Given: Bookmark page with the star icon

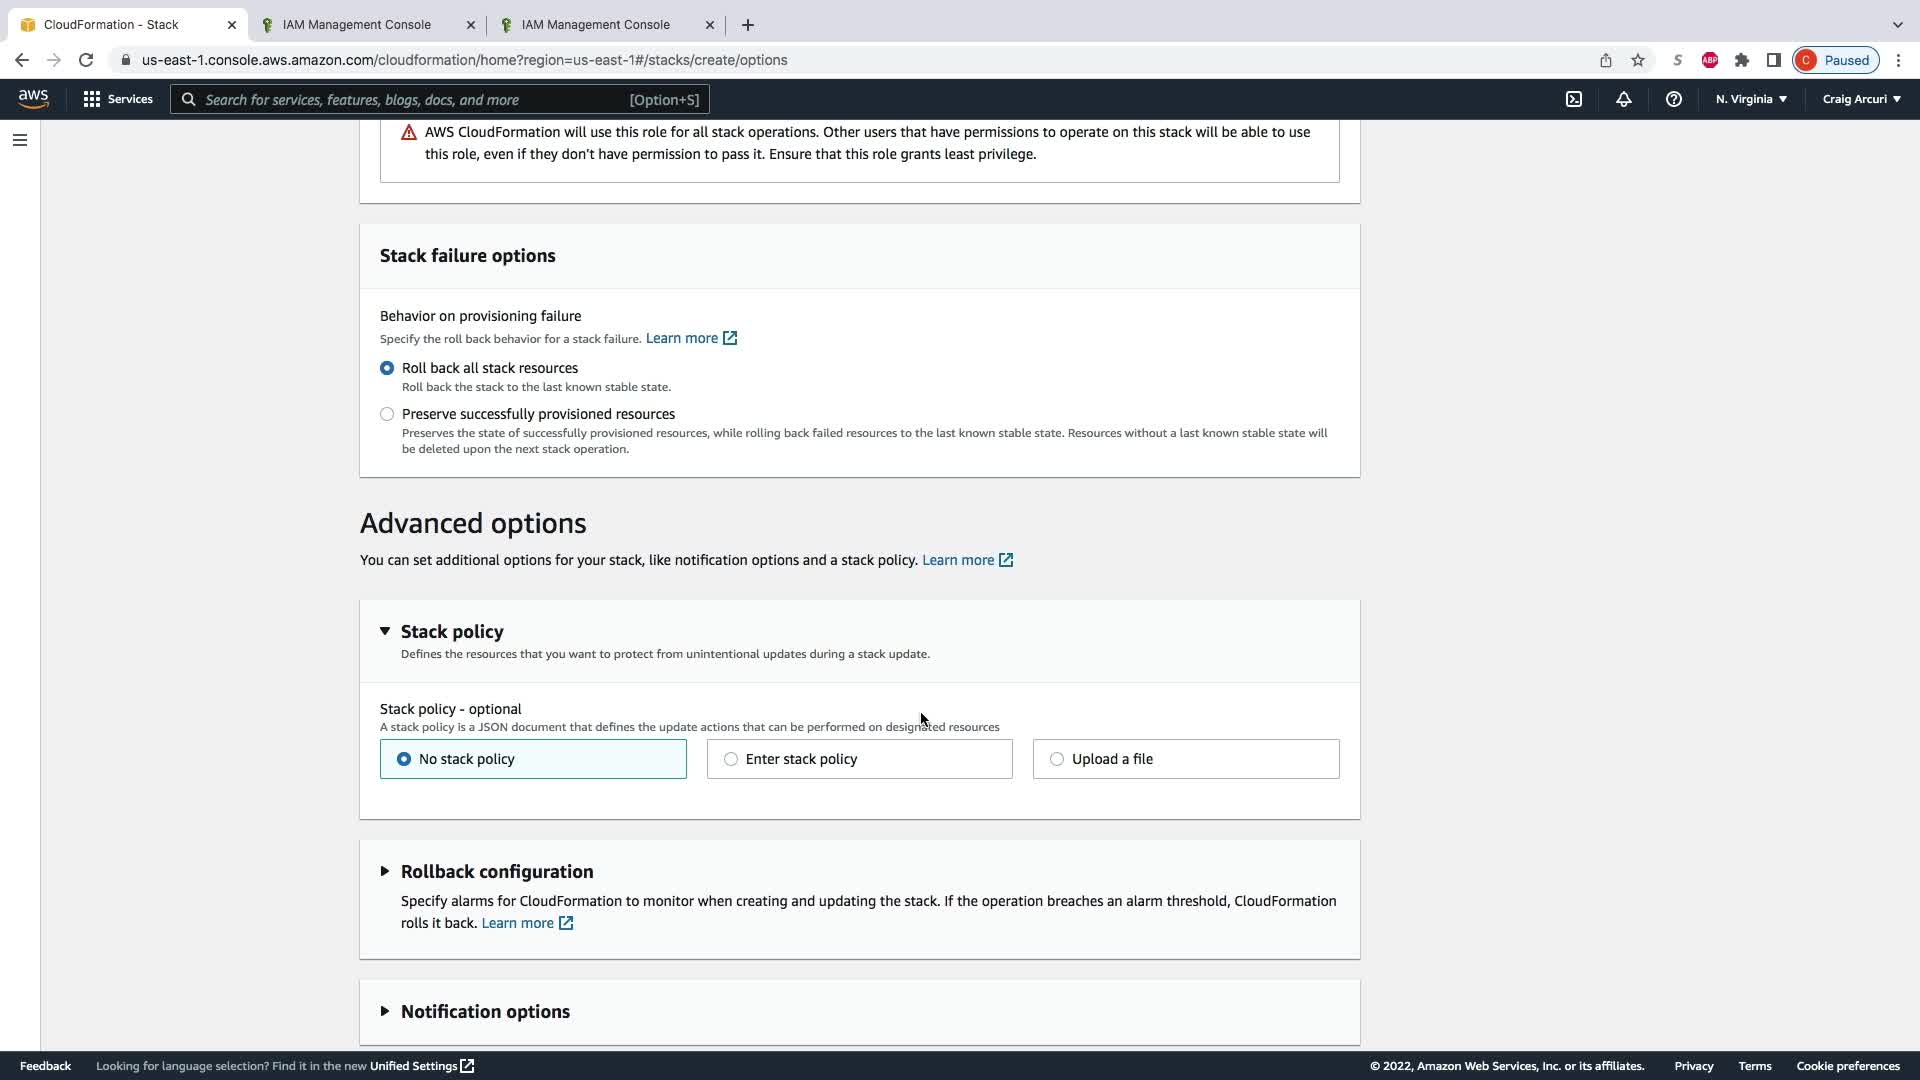Looking at the screenshot, I should pos(1637,60).
